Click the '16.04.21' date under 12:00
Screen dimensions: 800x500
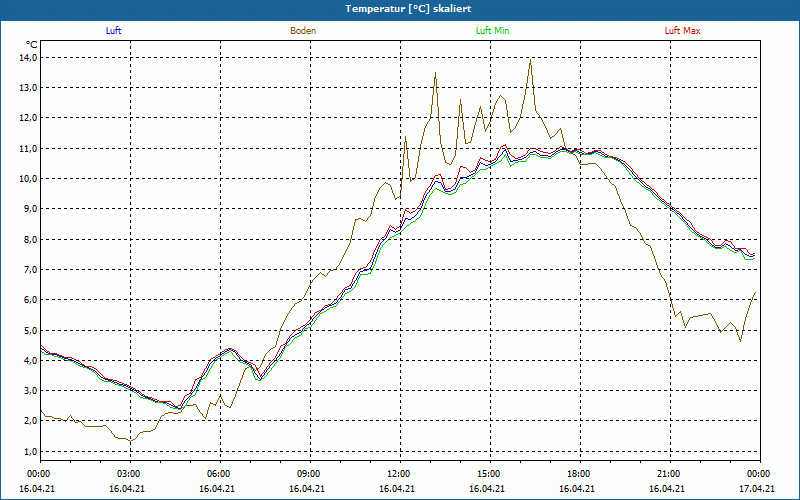(397, 488)
